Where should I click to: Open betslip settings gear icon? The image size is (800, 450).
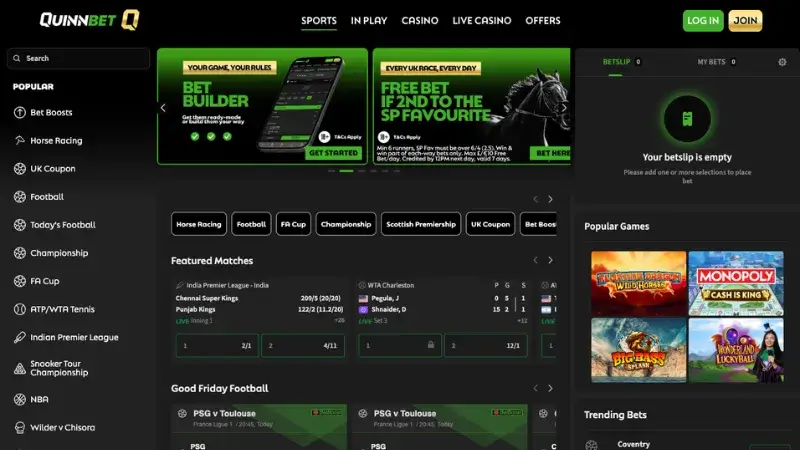click(x=782, y=62)
